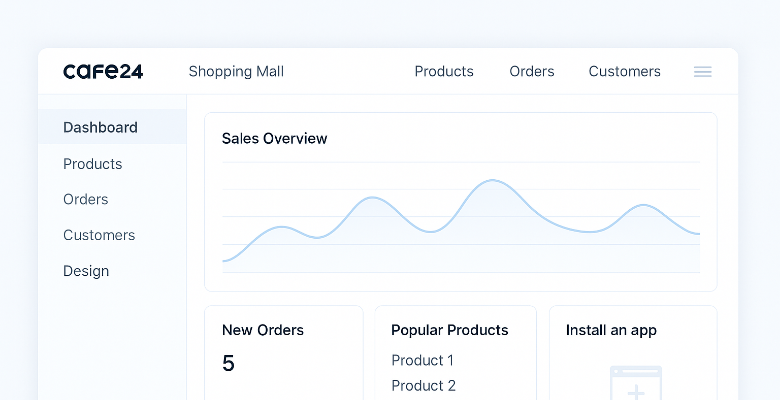Click the cafe24 logo
This screenshot has width=780, height=400.
click(103, 71)
